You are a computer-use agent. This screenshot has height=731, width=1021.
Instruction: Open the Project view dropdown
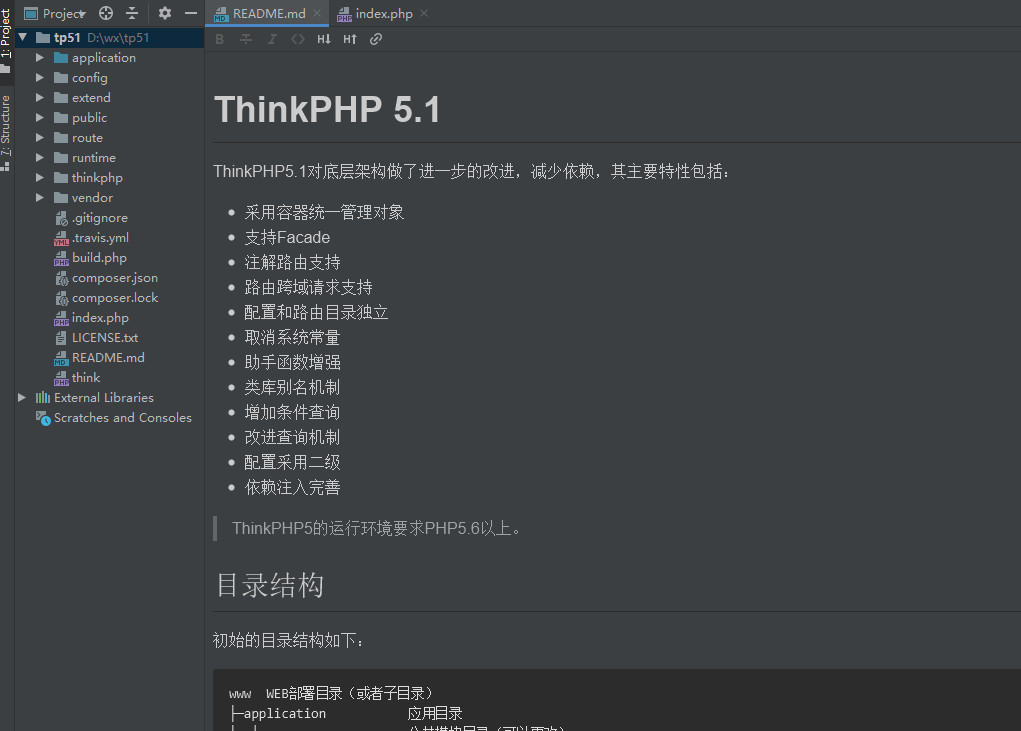click(55, 13)
